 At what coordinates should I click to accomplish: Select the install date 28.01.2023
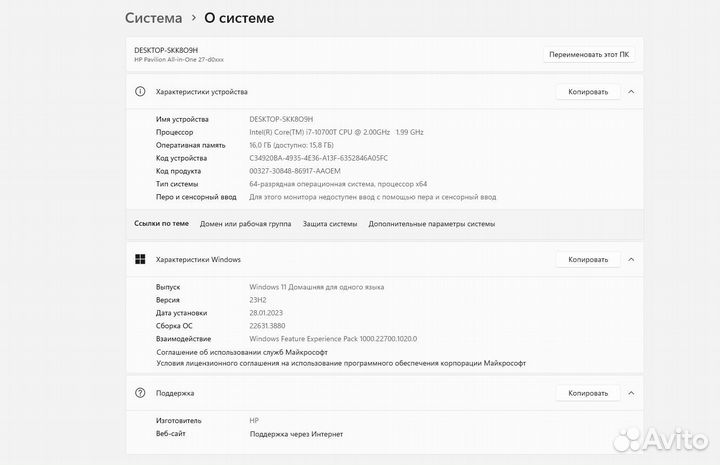(266, 313)
